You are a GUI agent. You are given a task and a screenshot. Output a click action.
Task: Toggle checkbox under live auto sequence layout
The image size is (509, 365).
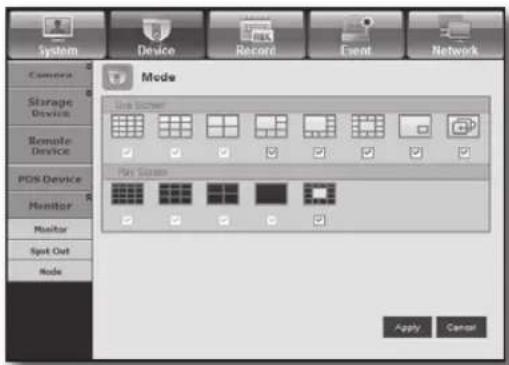464,153
